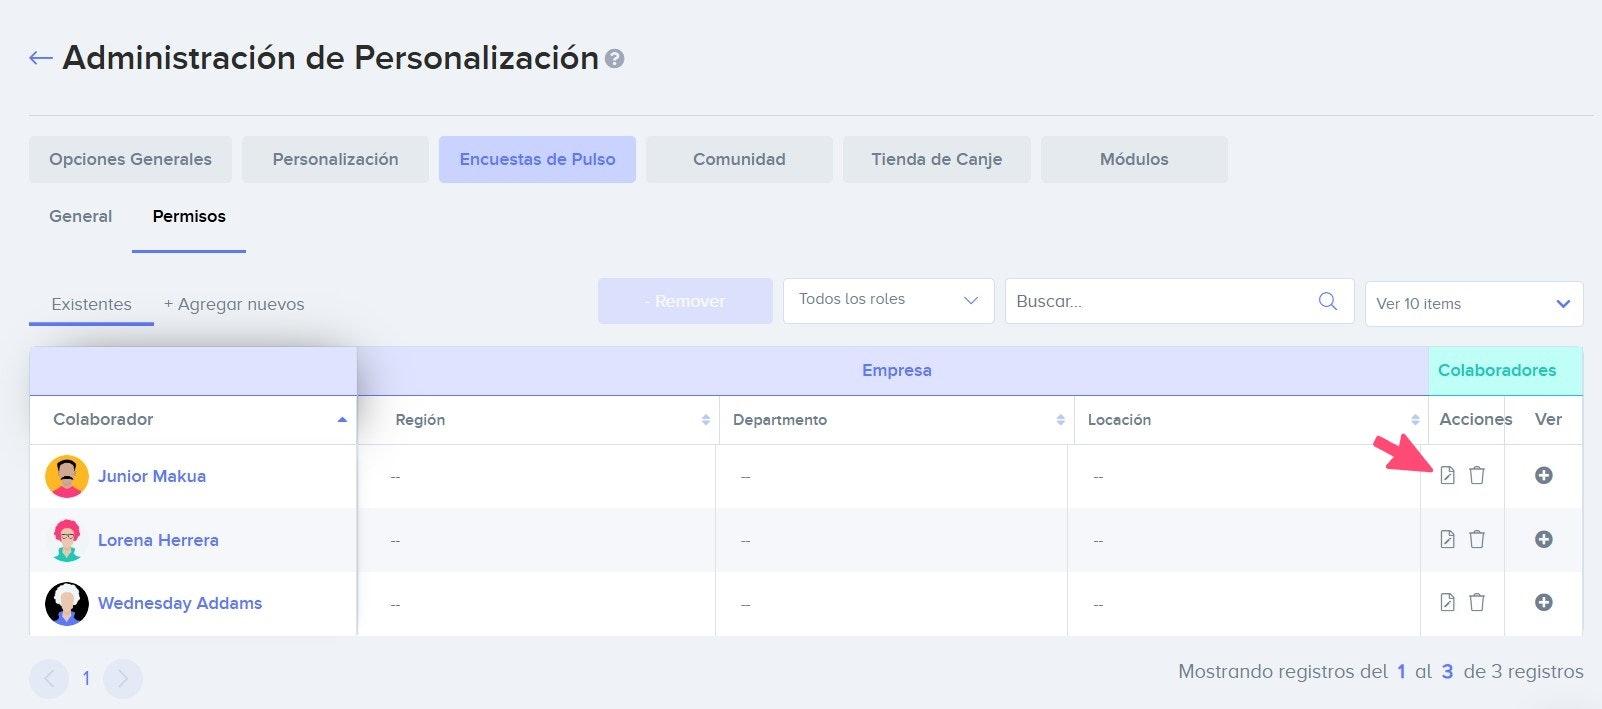Open Lorena Herrera's profile link
Image resolution: width=1602 pixels, height=709 pixels.
click(x=158, y=540)
